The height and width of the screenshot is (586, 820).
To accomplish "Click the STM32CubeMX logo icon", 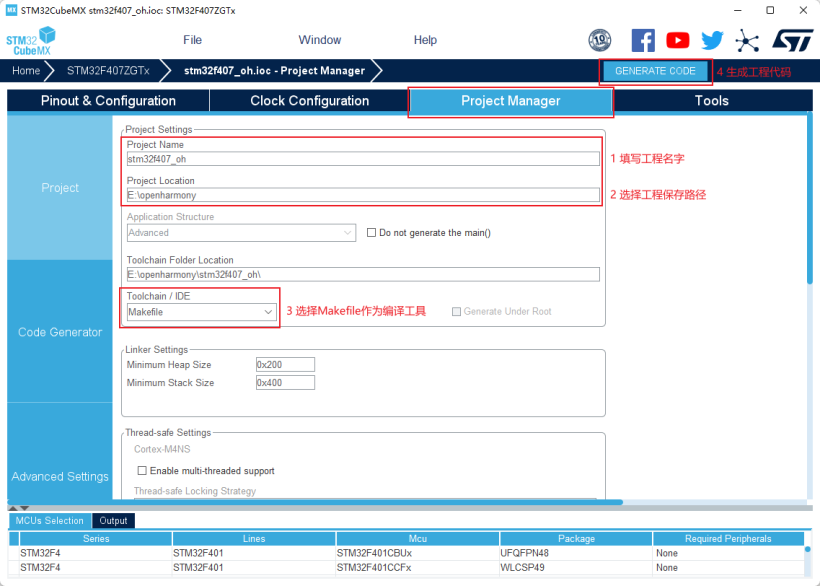I will click(x=30, y=41).
